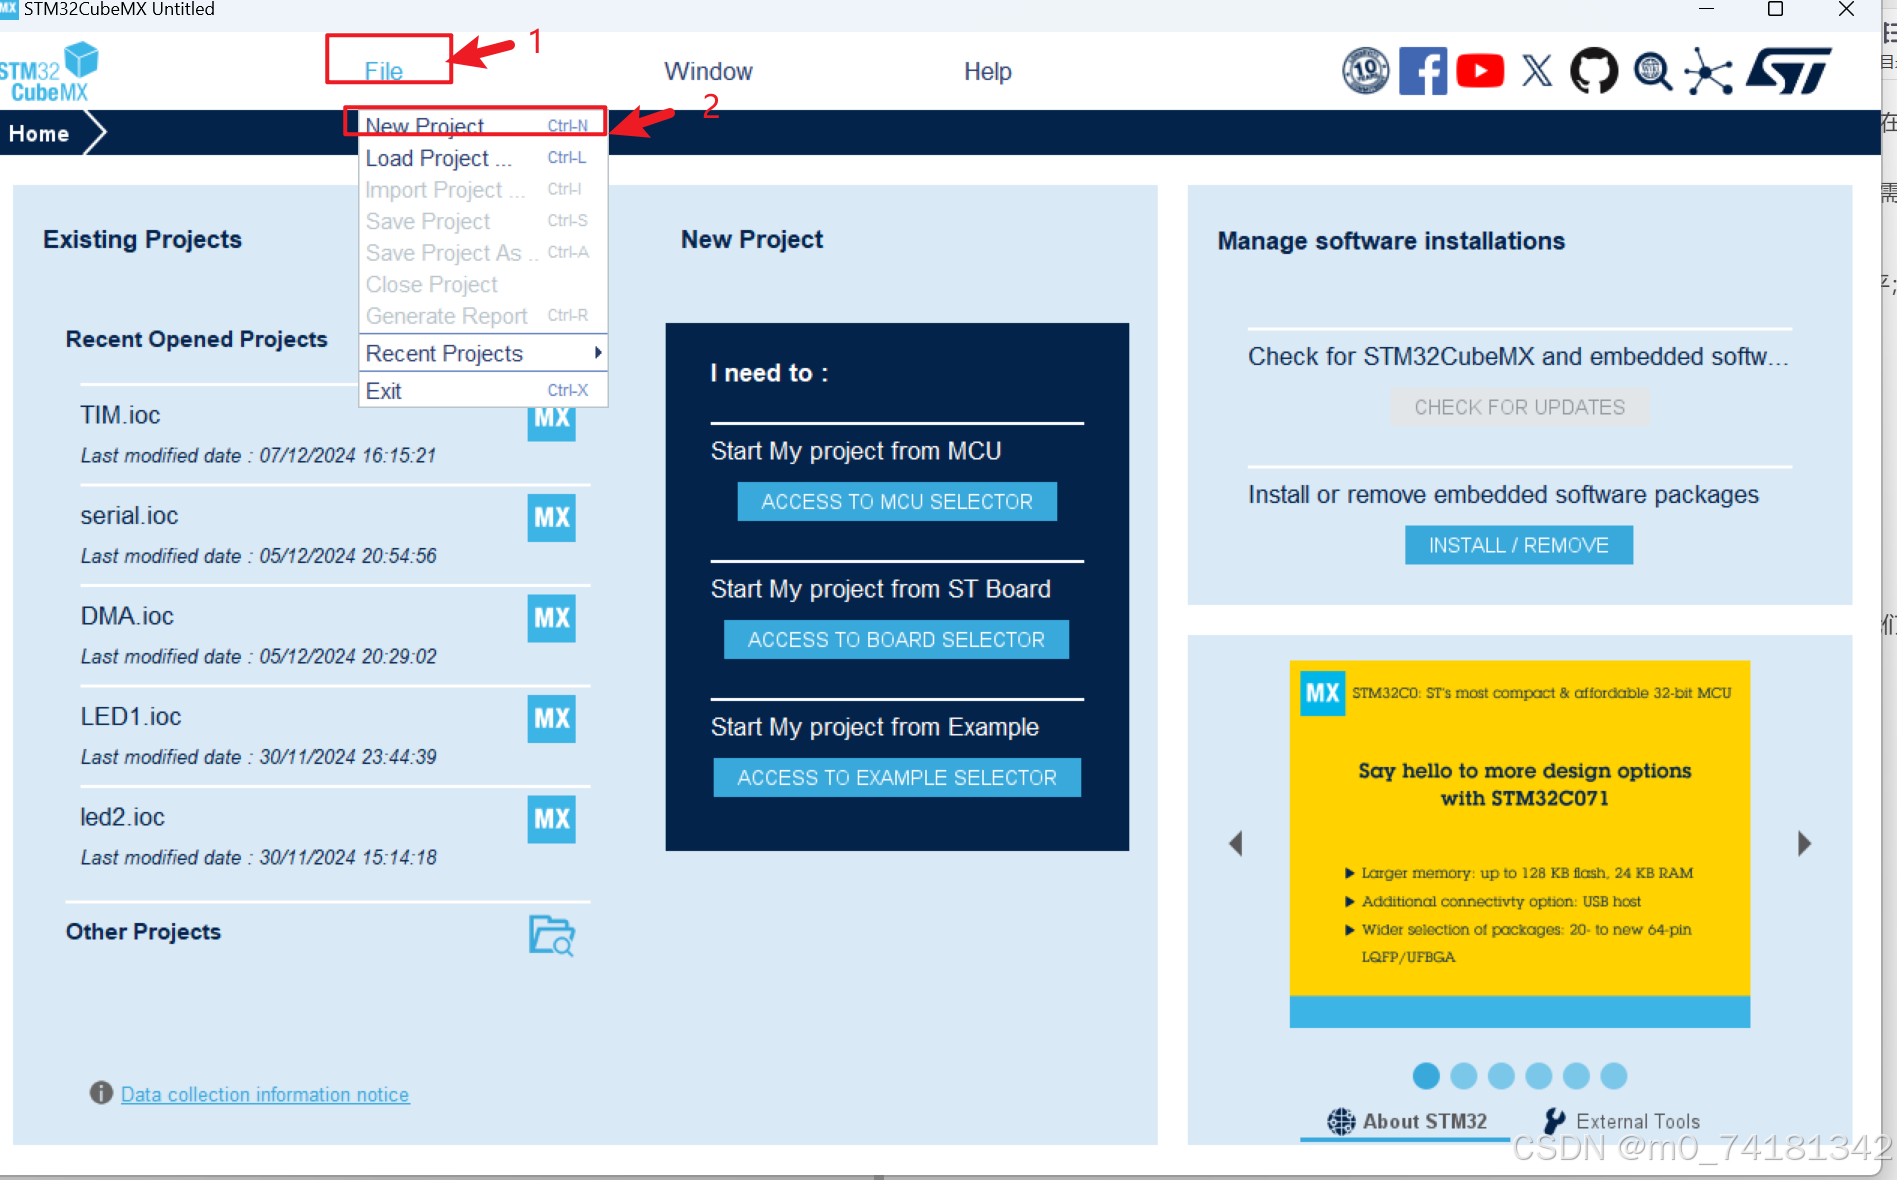Choose Load Project from the File menu
This screenshot has width=1897, height=1180.
(x=483, y=158)
